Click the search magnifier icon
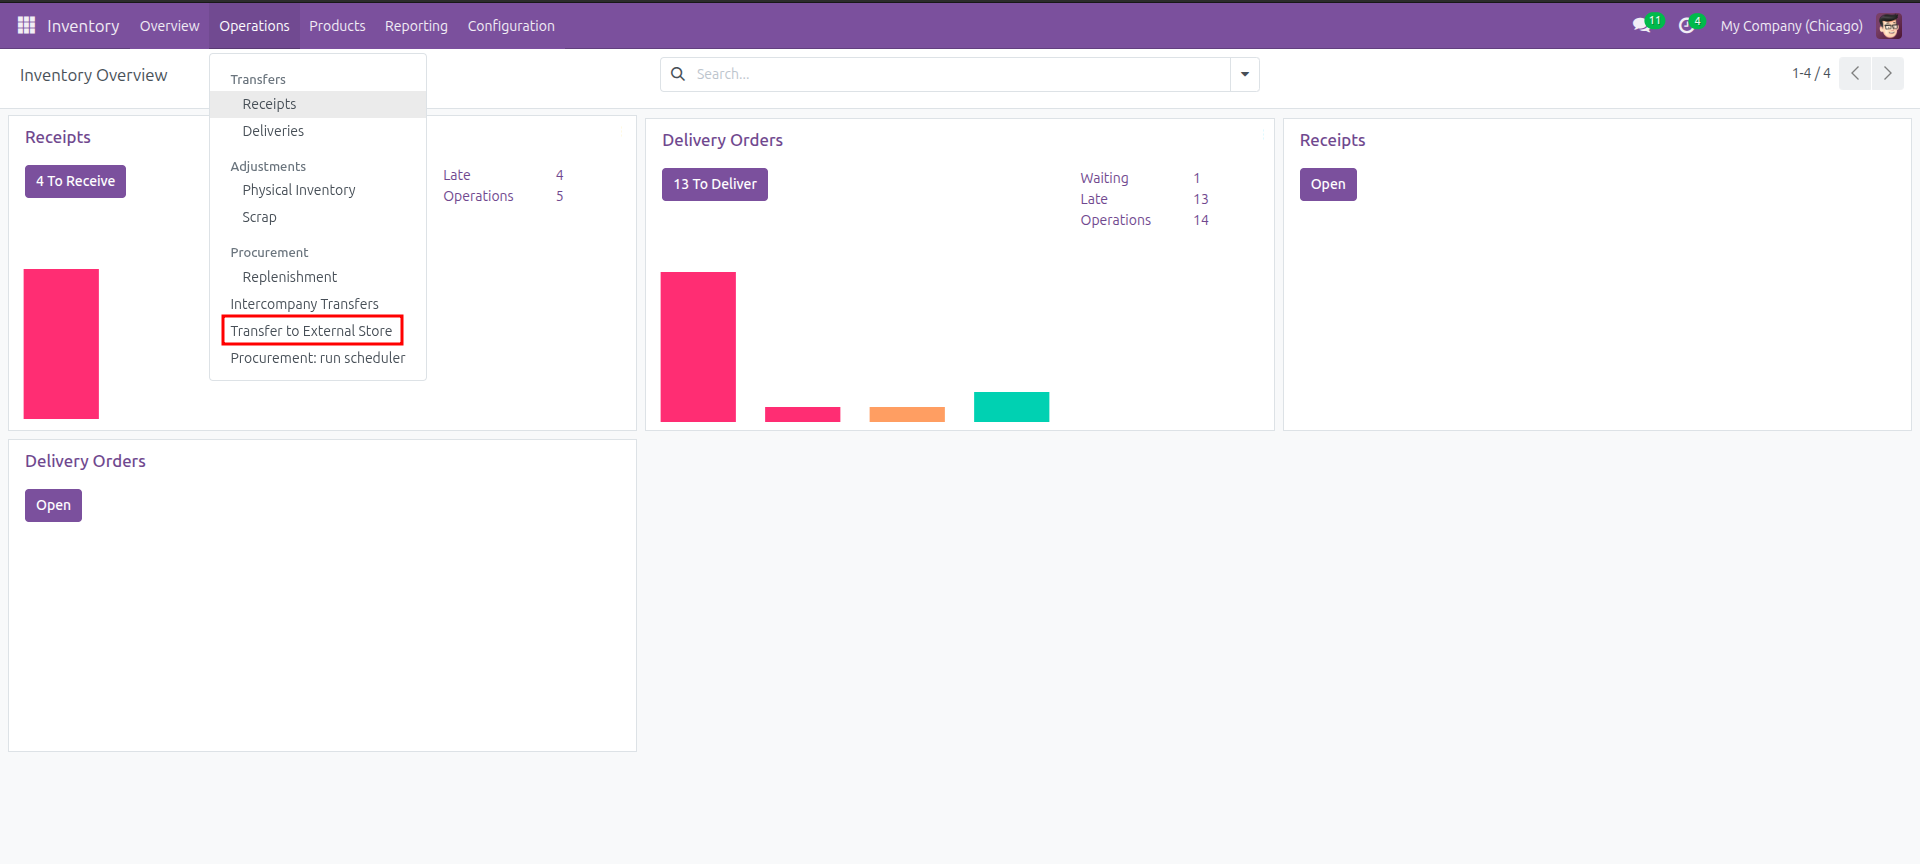 (678, 74)
